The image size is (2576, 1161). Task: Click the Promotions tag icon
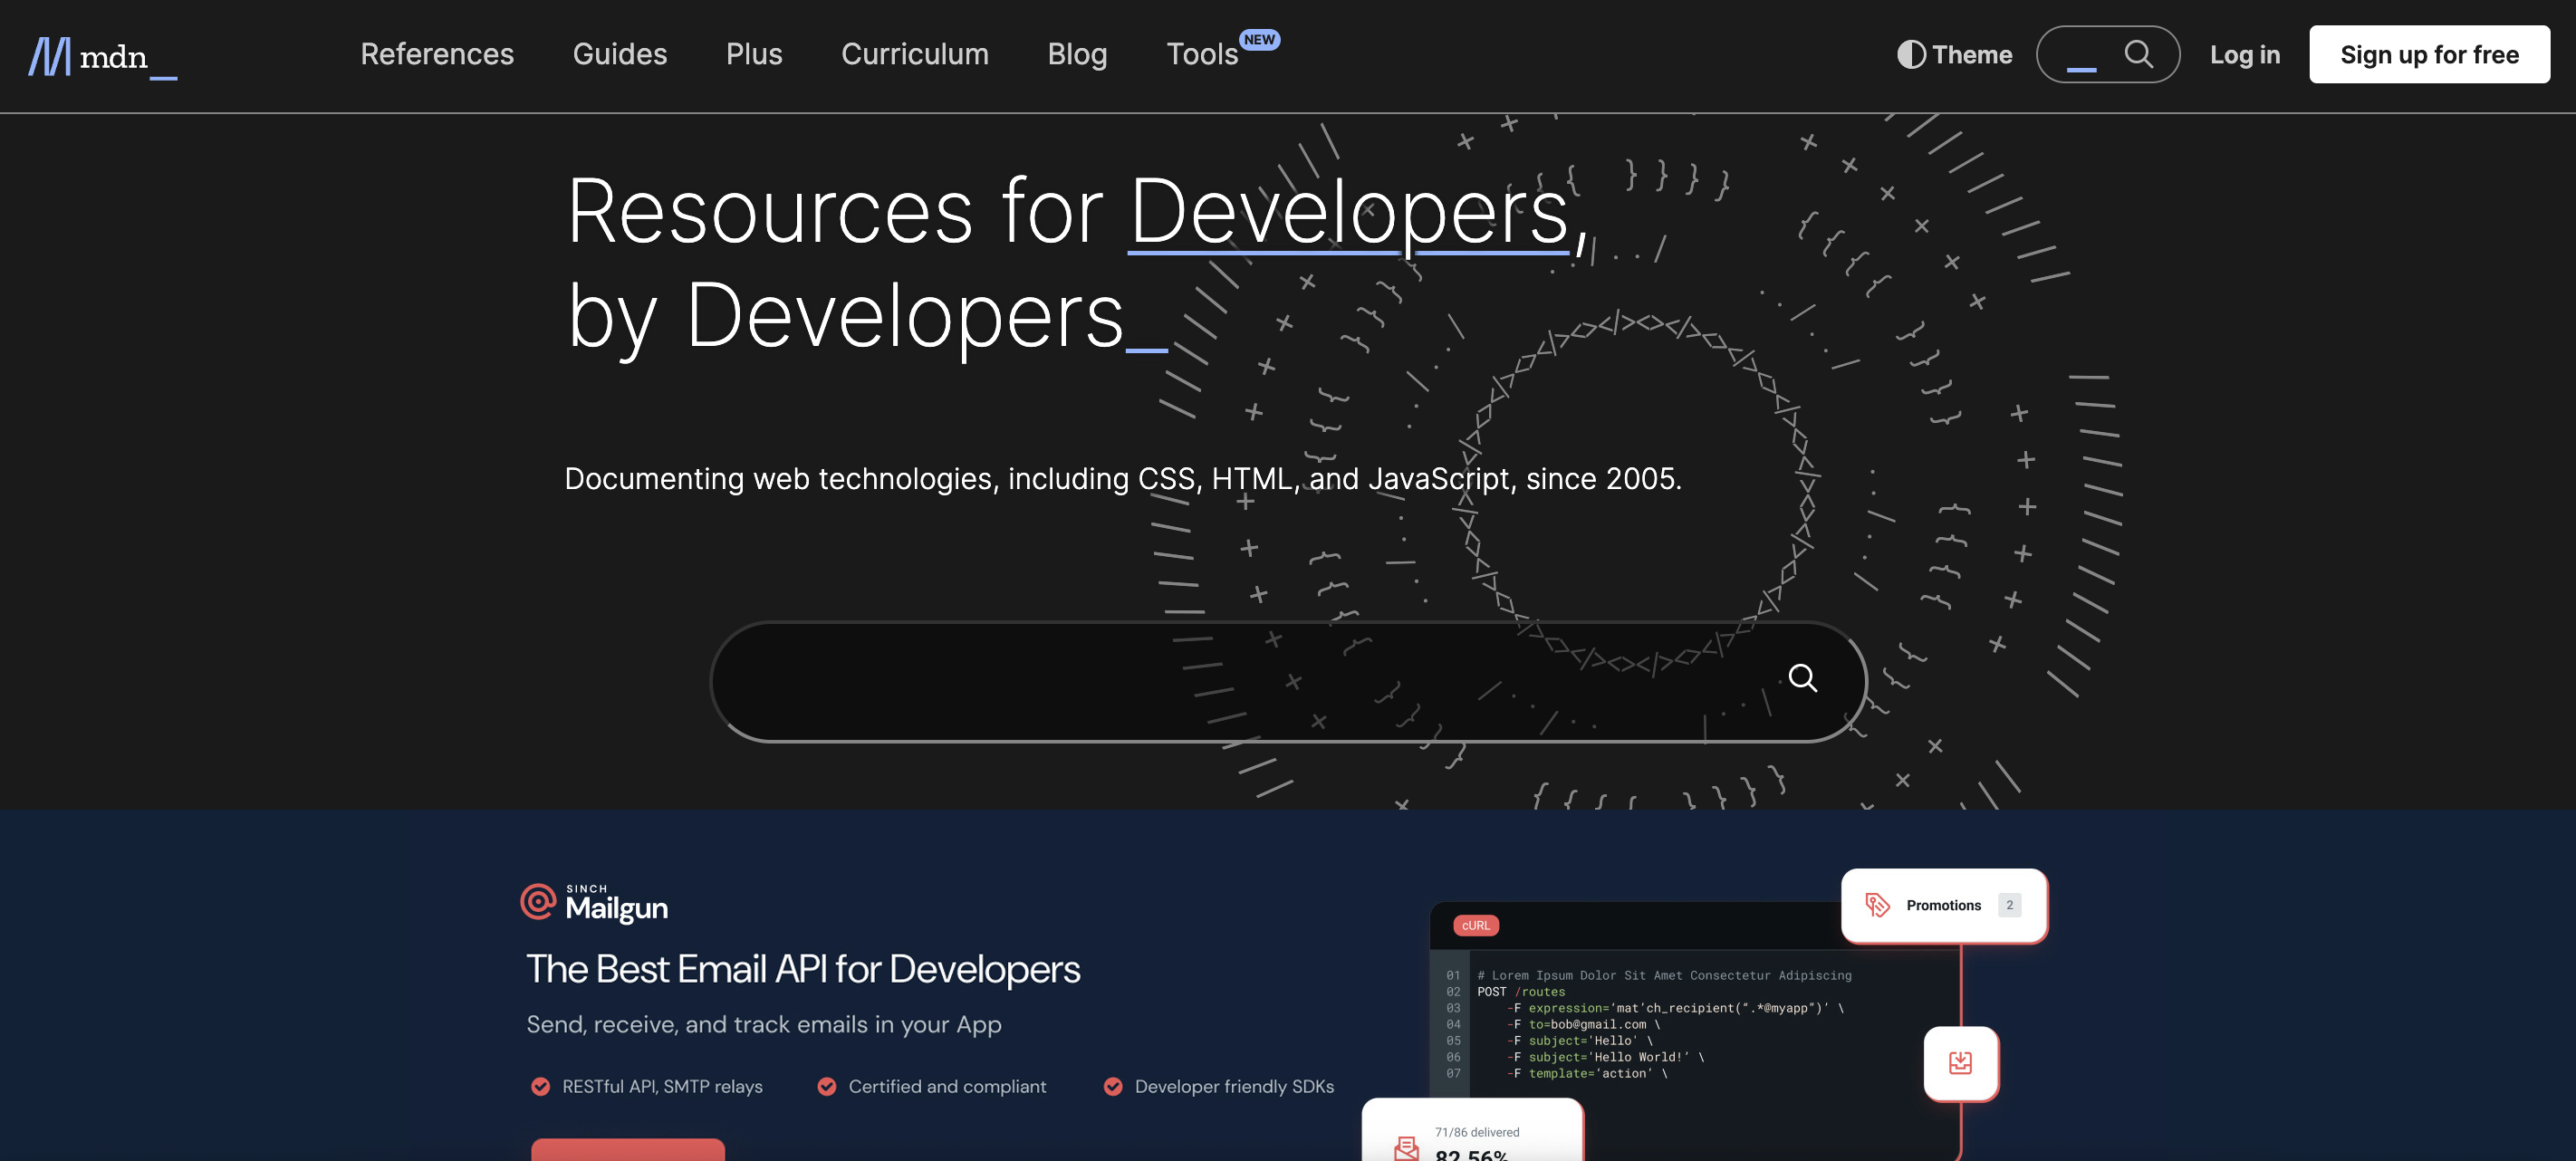(1877, 905)
